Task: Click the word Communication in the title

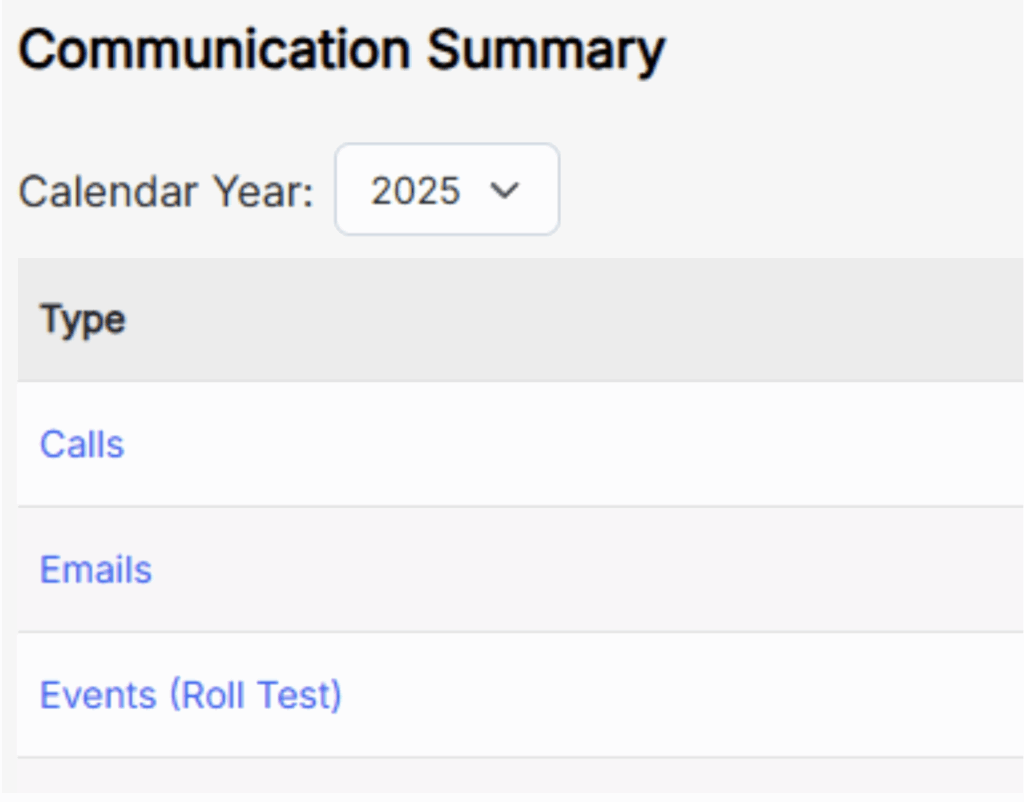Action: click(214, 50)
